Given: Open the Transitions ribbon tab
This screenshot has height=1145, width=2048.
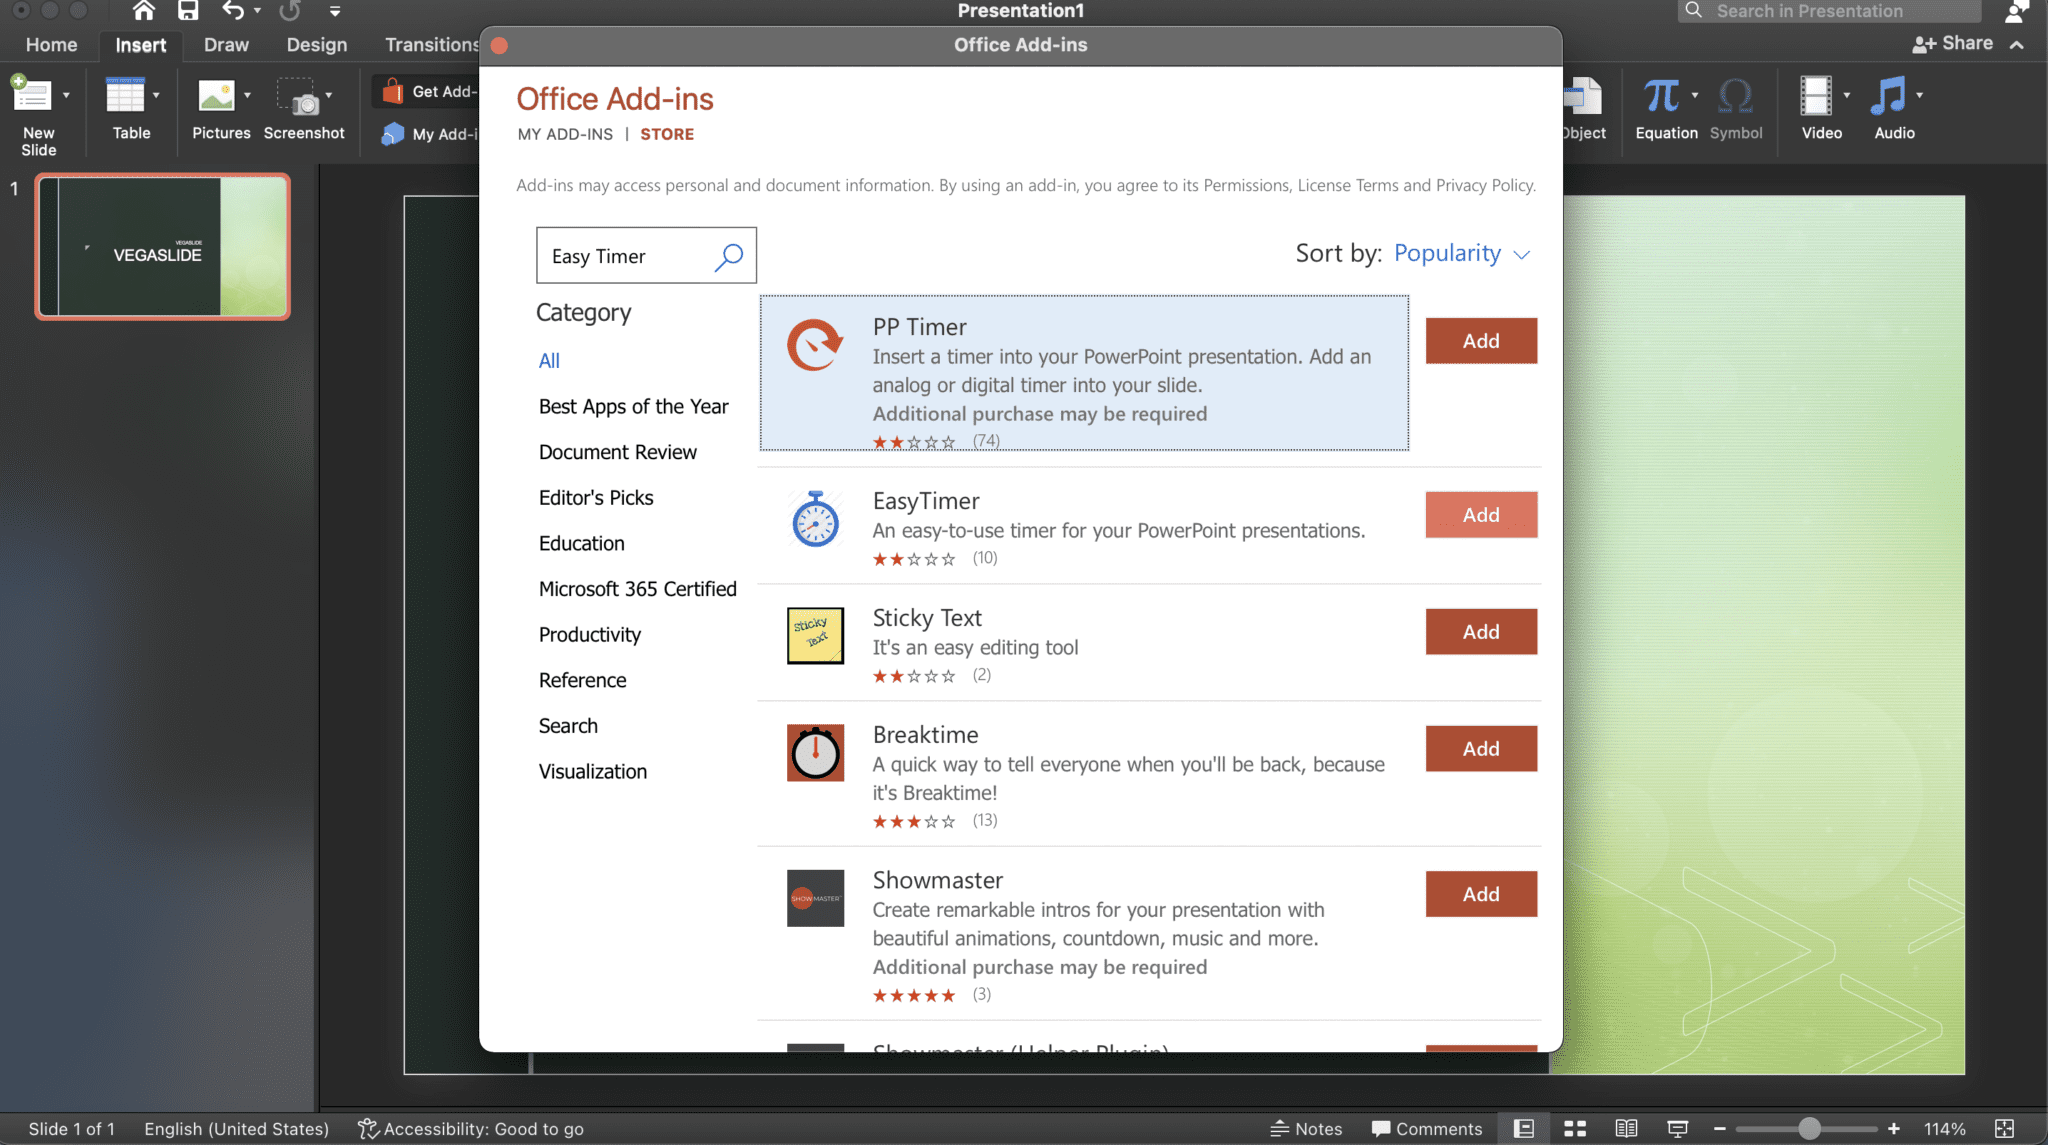Looking at the screenshot, I should tap(429, 44).
